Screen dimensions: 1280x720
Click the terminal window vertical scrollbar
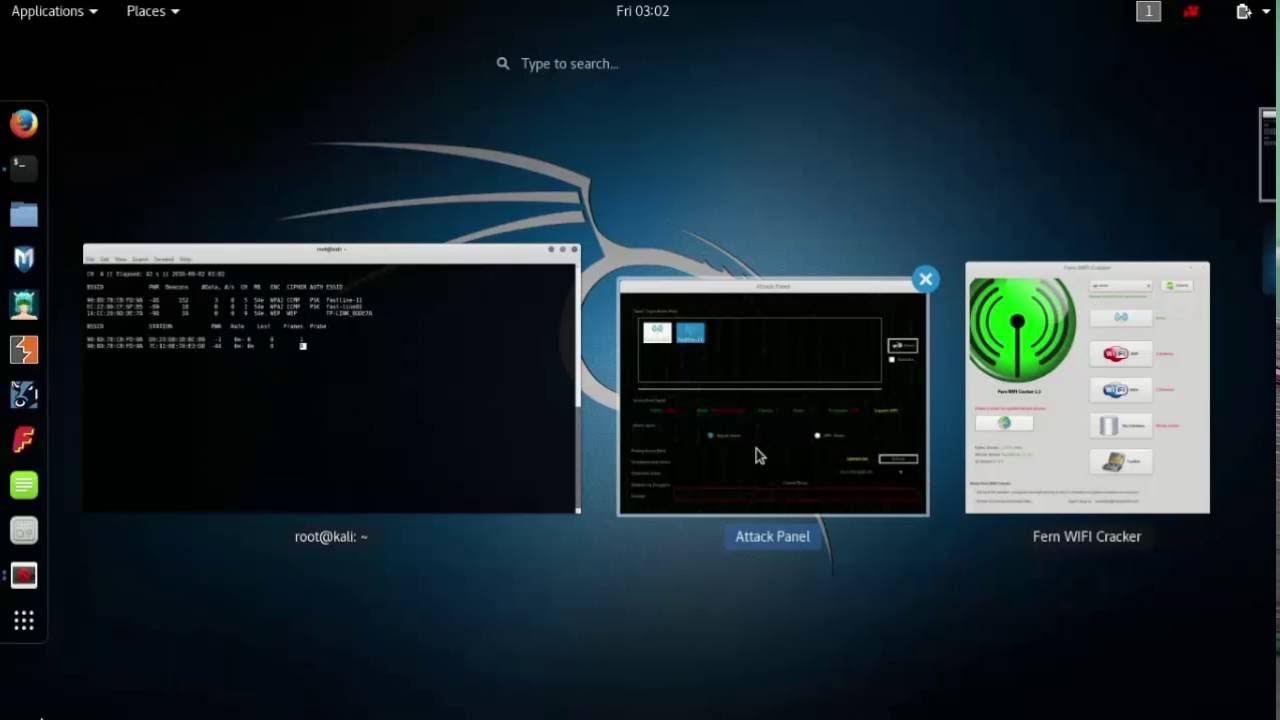[577, 388]
